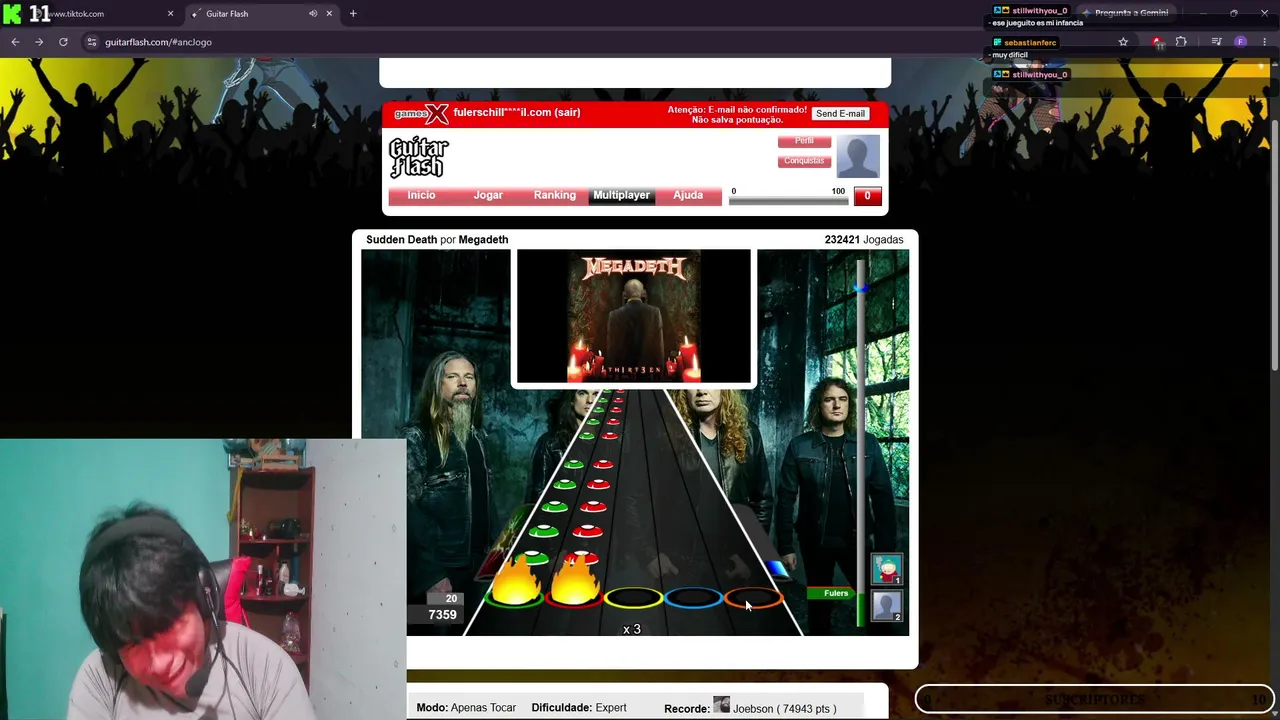The width and height of the screenshot is (1280, 720).
Task: Click the red fret button on the highway
Action: click(x=574, y=598)
